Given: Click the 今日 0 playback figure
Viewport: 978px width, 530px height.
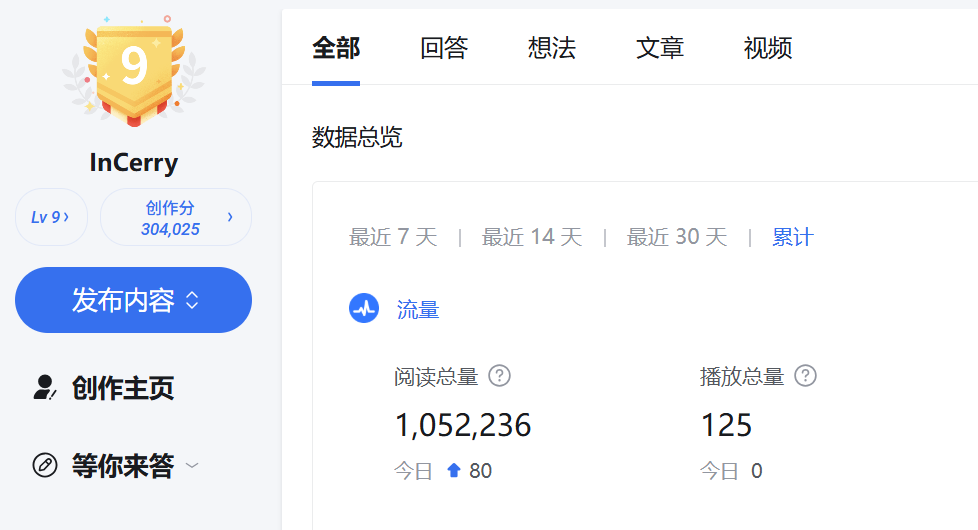Looking at the screenshot, I should (731, 471).
